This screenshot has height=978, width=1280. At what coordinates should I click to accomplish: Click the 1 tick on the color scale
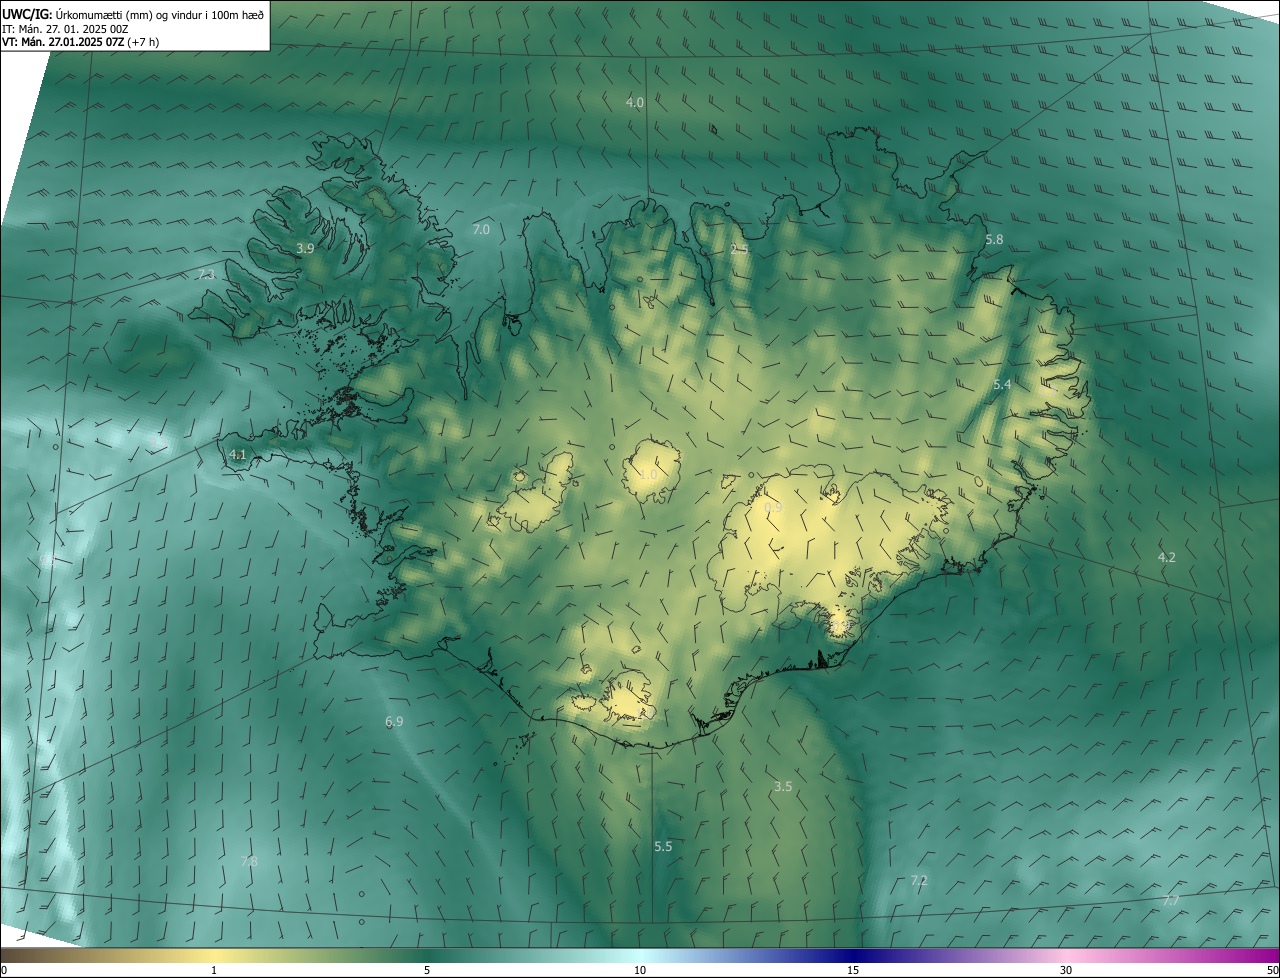[x=214, y=970]
